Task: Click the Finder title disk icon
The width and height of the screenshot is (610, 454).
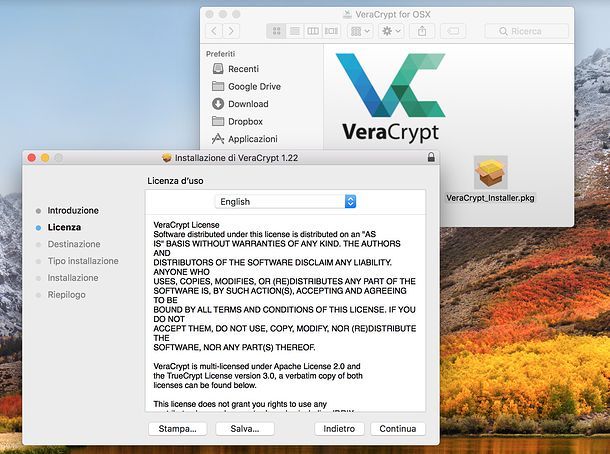Action: pyautogui.click(x=347, y=14)
